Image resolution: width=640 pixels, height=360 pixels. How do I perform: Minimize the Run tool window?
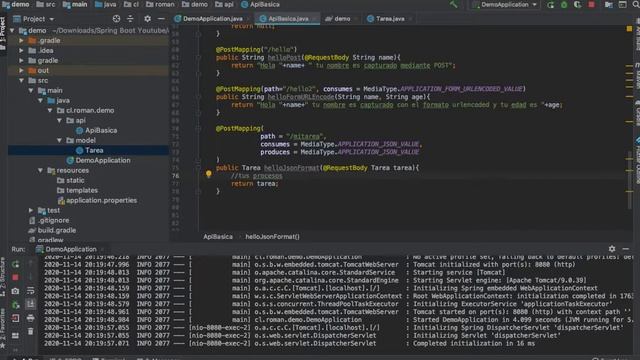click(626, 249)
